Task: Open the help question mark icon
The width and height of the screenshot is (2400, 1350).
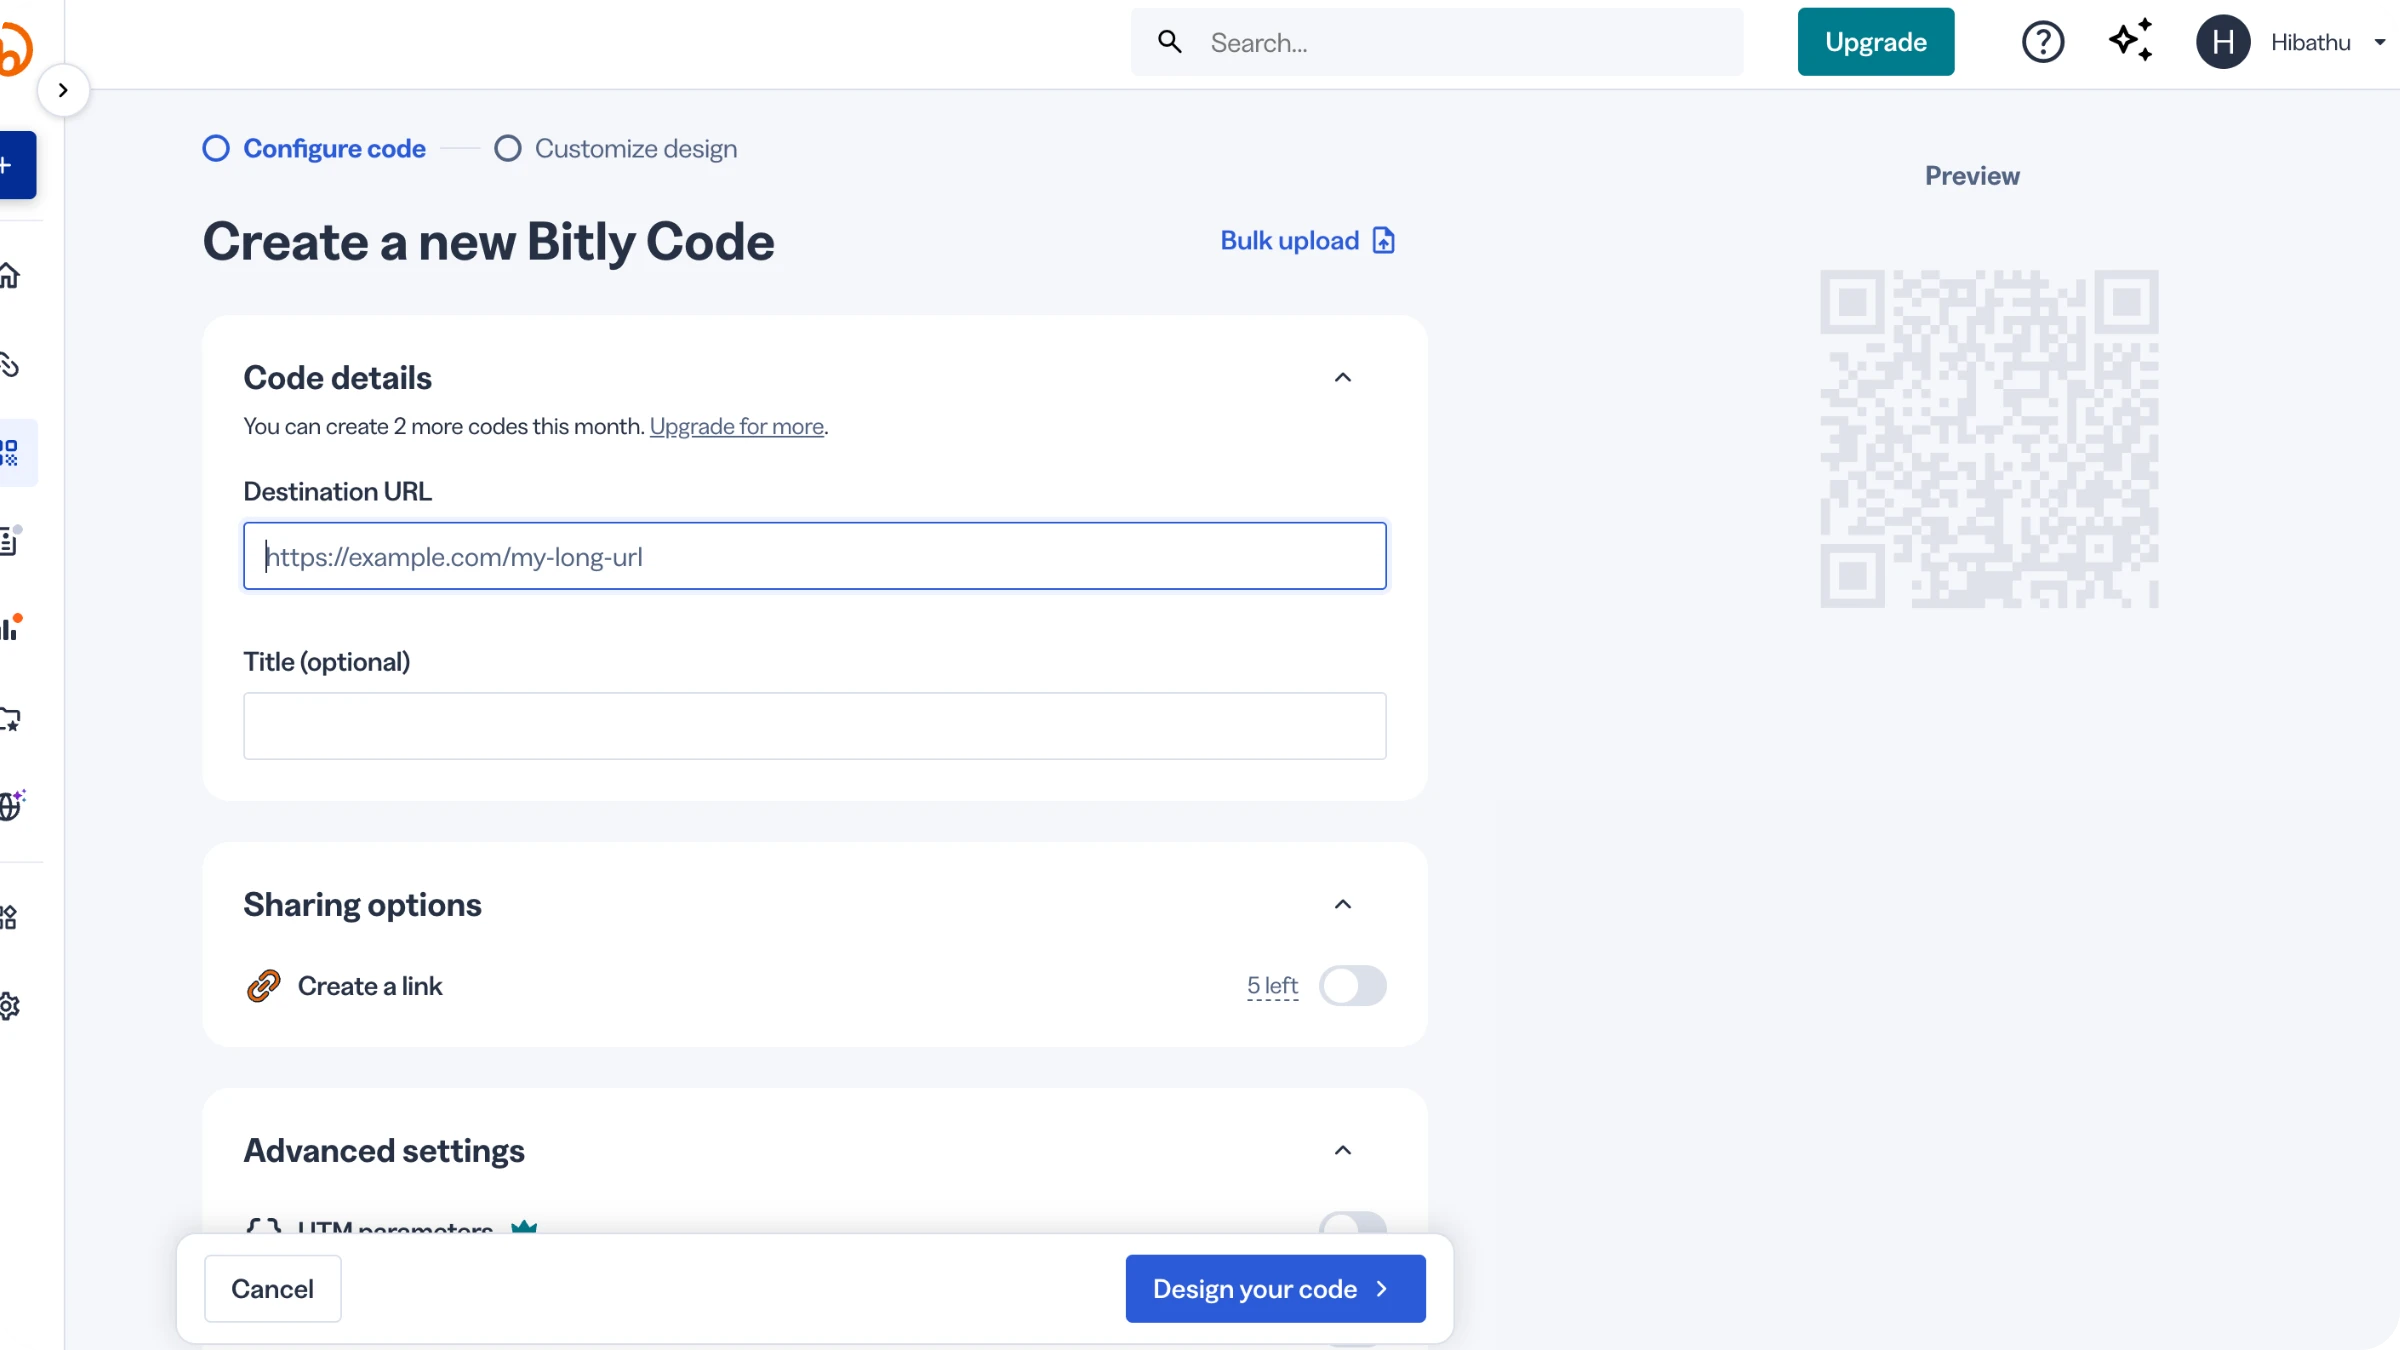Action: pyautogui.click(x=2042, y=42)
